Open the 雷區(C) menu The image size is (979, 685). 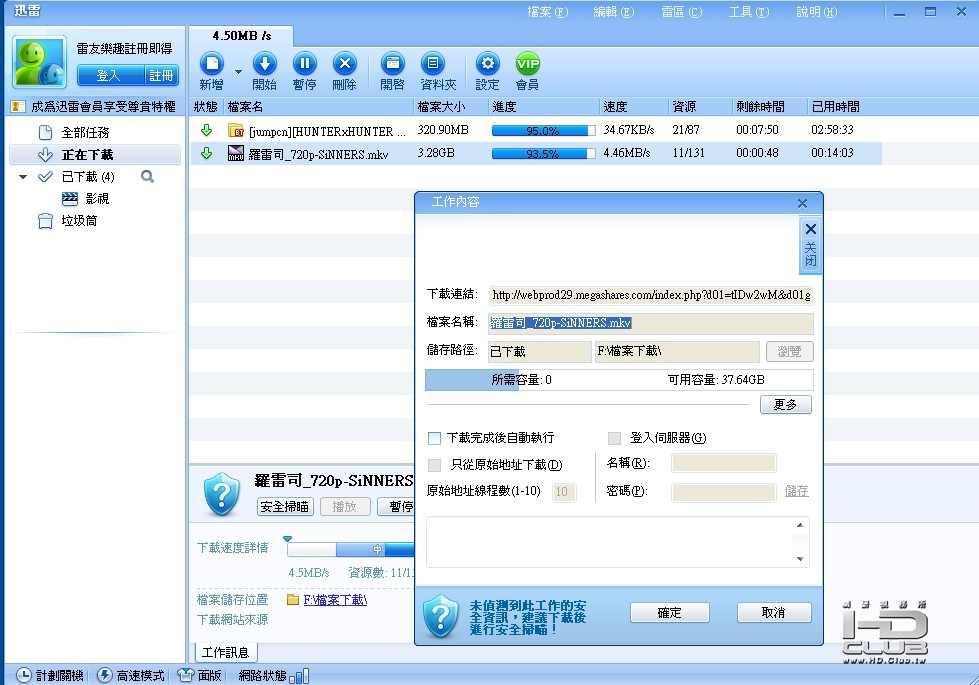[x=682, y=12]
